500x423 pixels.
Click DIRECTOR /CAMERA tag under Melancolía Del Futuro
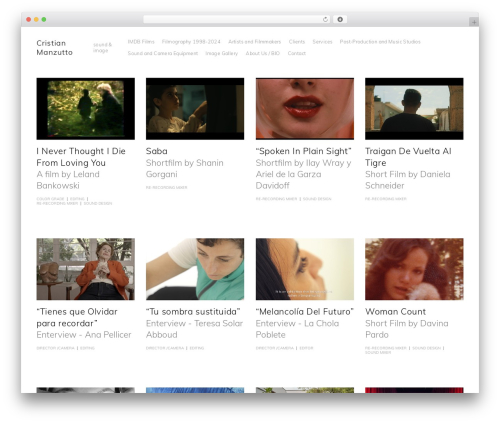(x=275, y=348)
